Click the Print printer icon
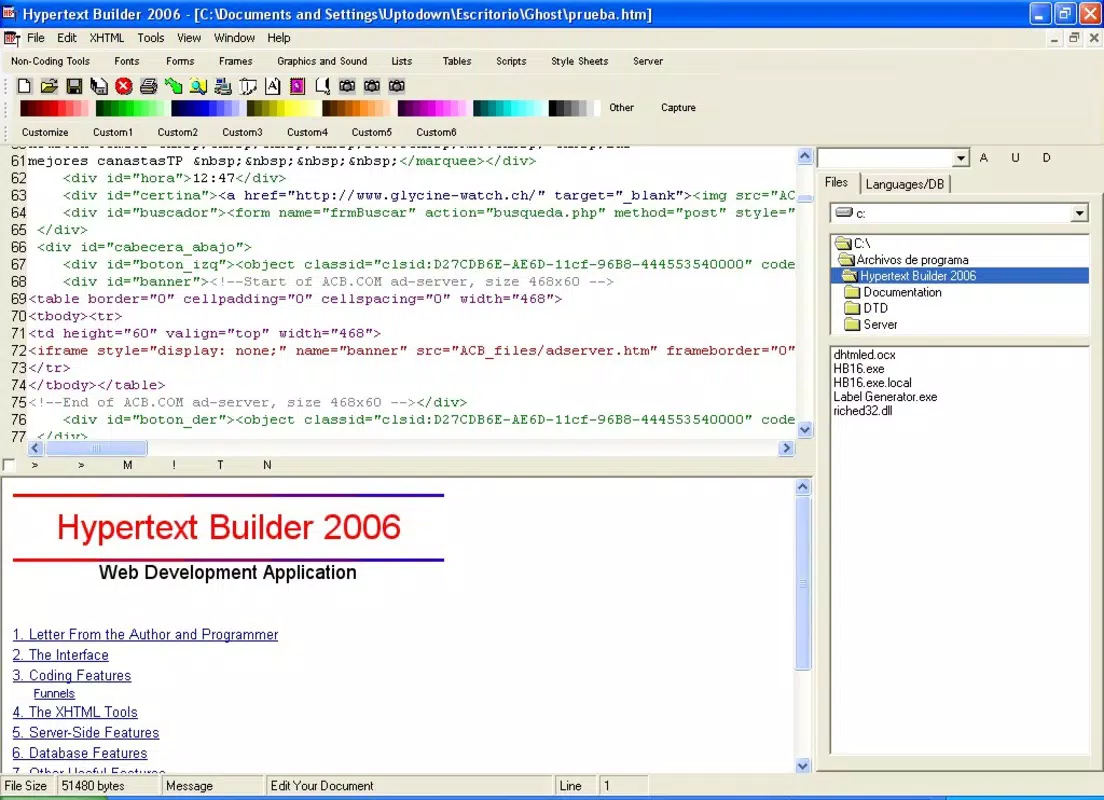This screenshot has width=1104, height=800. pos(149,86)
